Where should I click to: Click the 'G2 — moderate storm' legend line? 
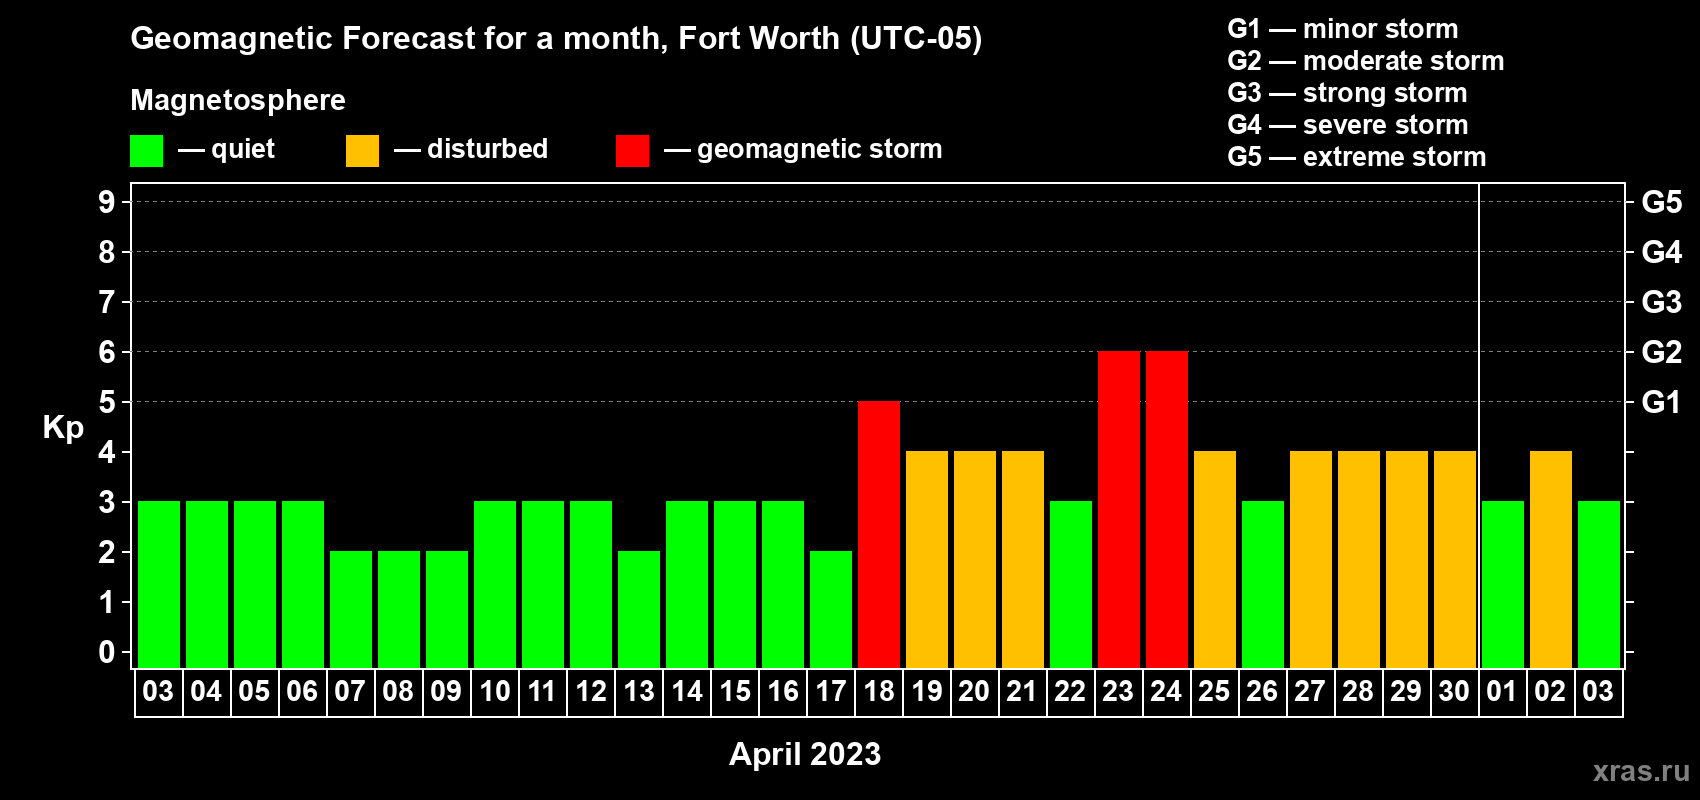(1366, 61)
